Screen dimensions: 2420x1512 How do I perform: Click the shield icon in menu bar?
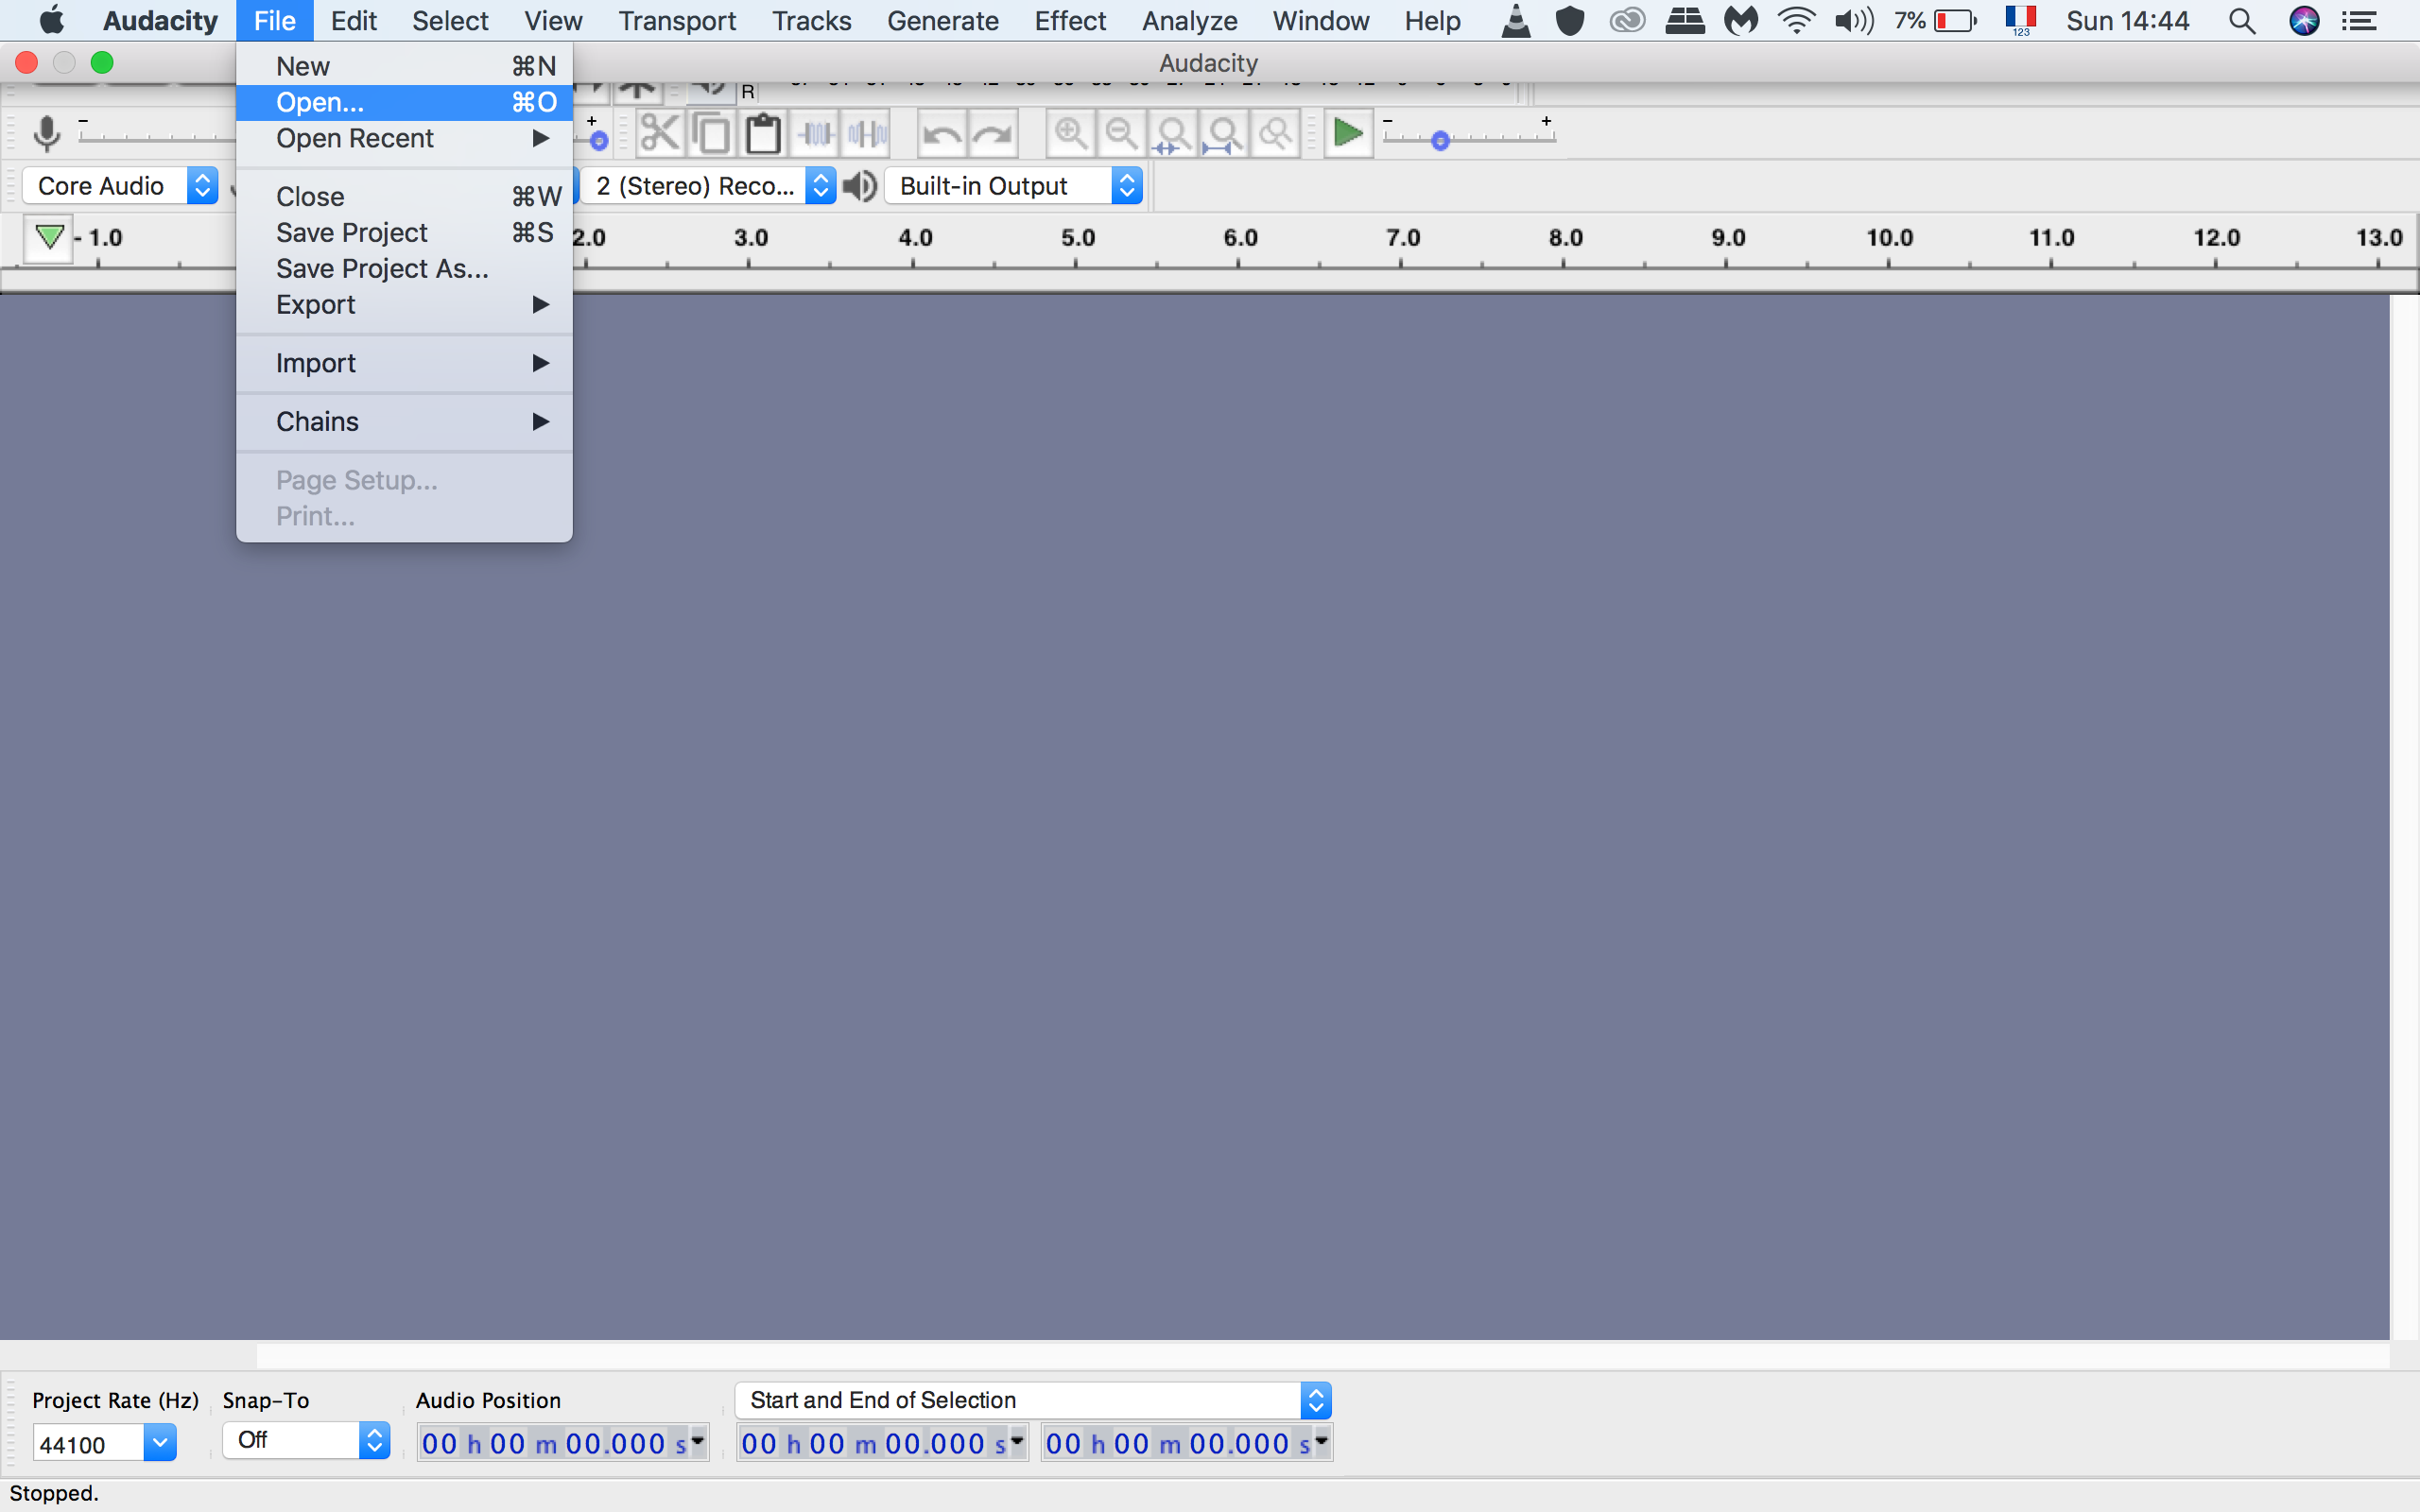pyautogui.click(x=1570, y=20)
